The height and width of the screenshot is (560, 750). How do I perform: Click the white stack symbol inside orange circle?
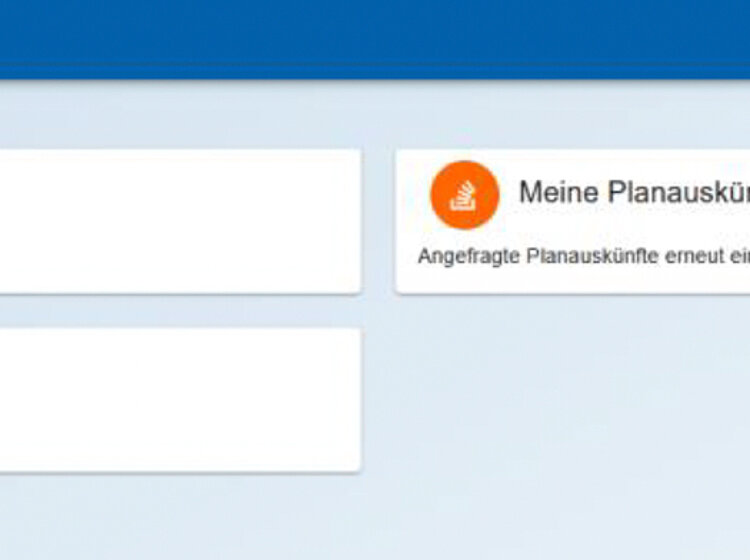click(464, 196)
